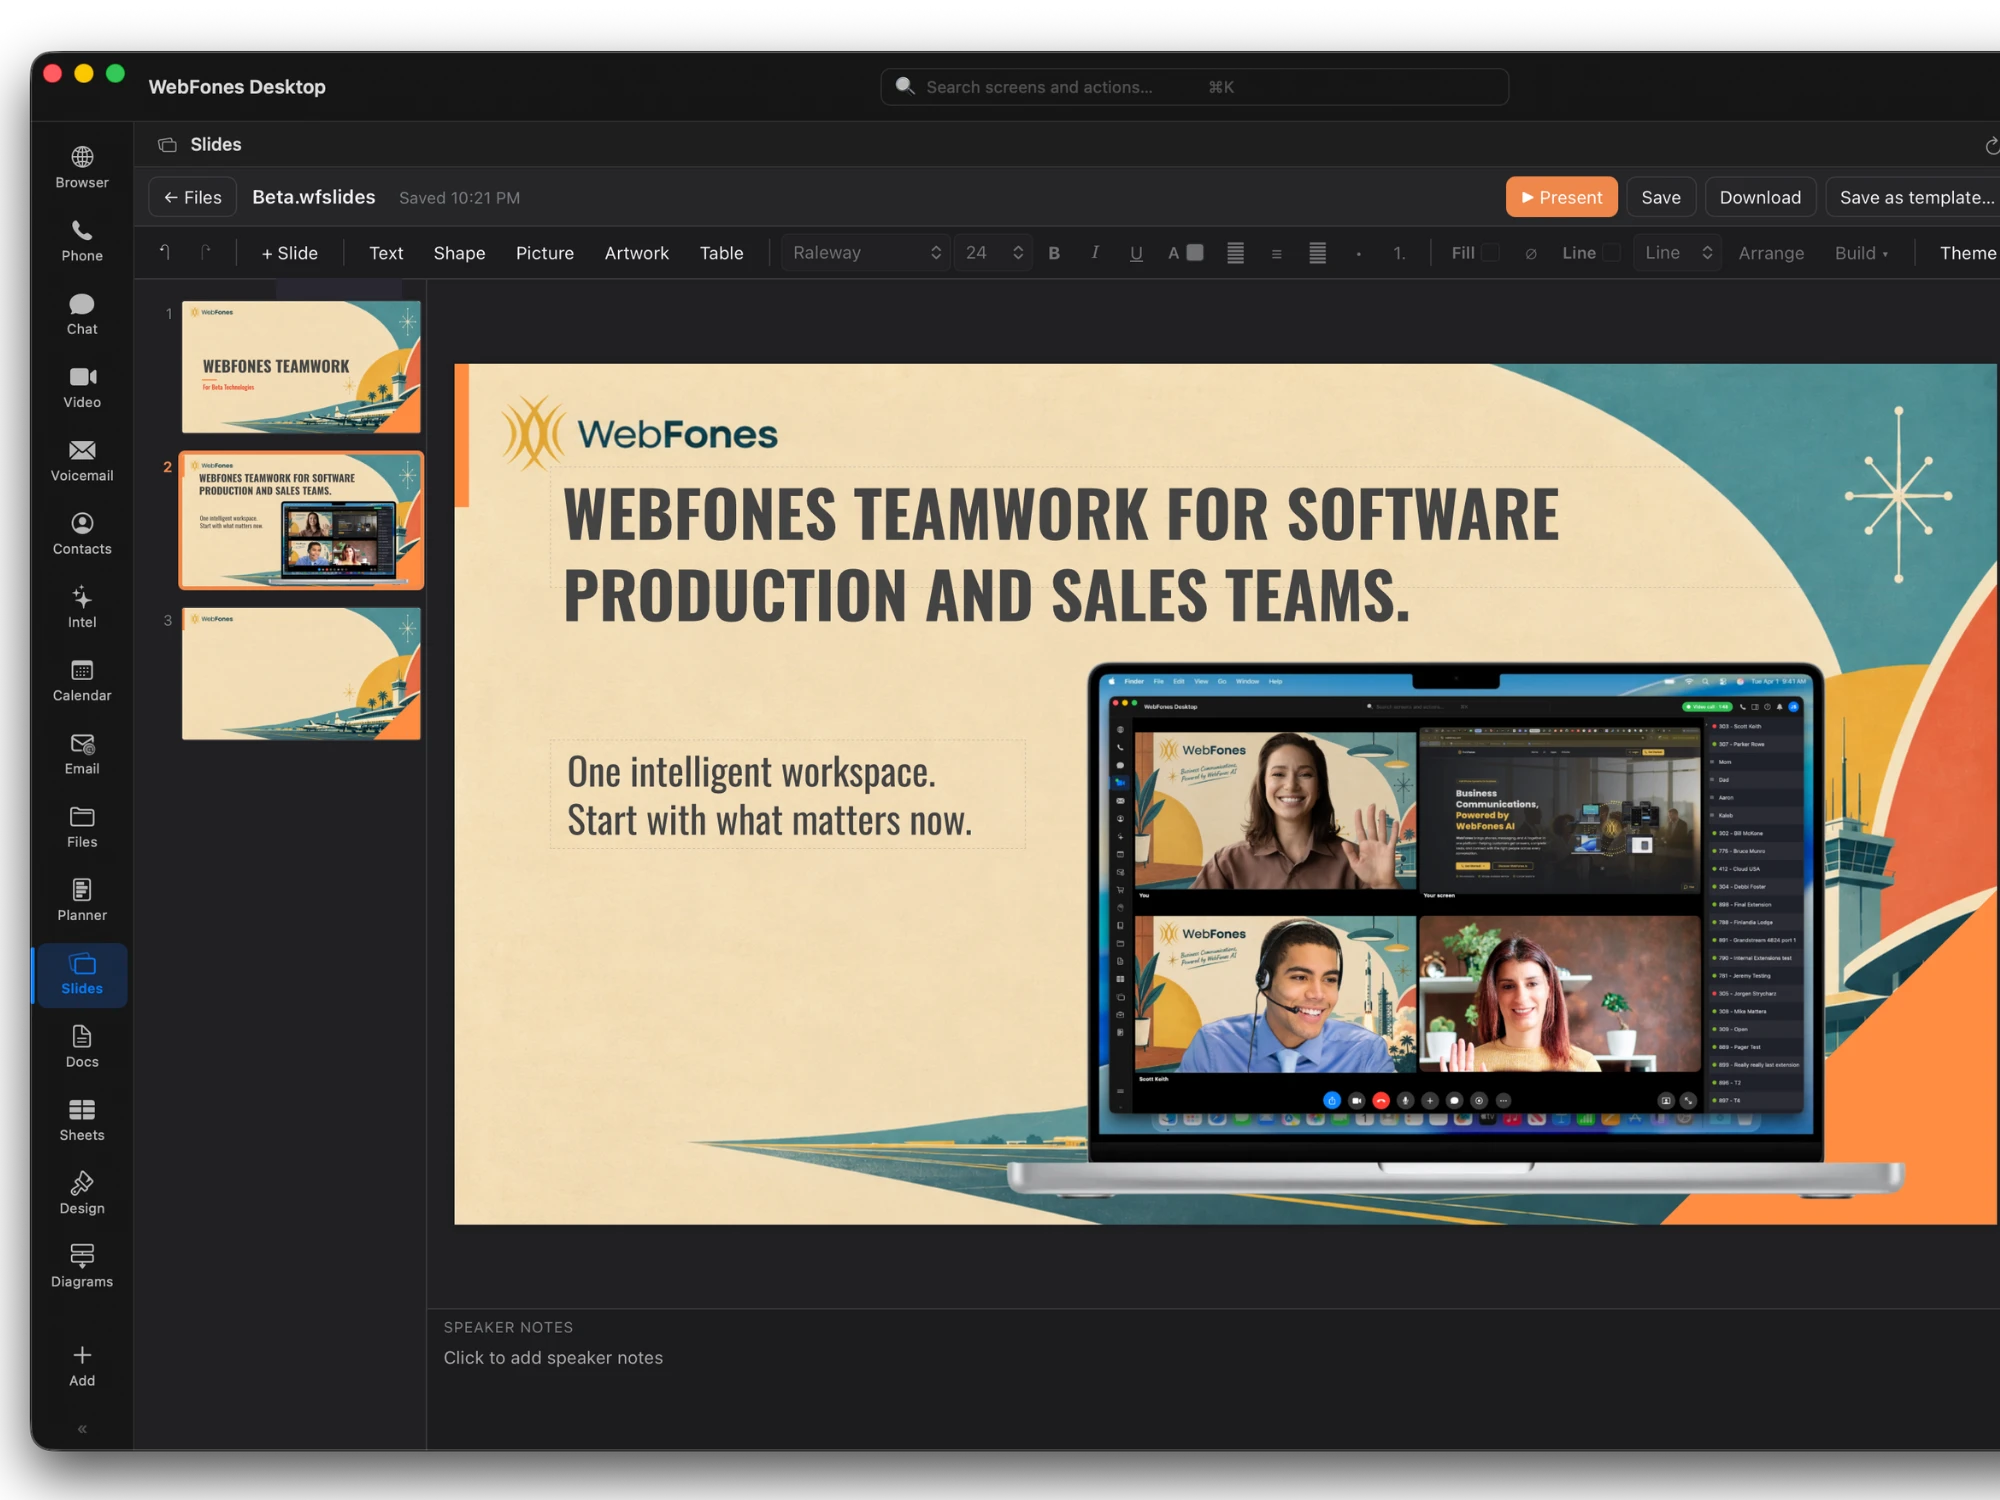Image resolution: width=2000 pixels, height=1500 pixels.
Task: Click the undo arrow in the toolbar
Action: pyautogui.click(x=165, y=253)
